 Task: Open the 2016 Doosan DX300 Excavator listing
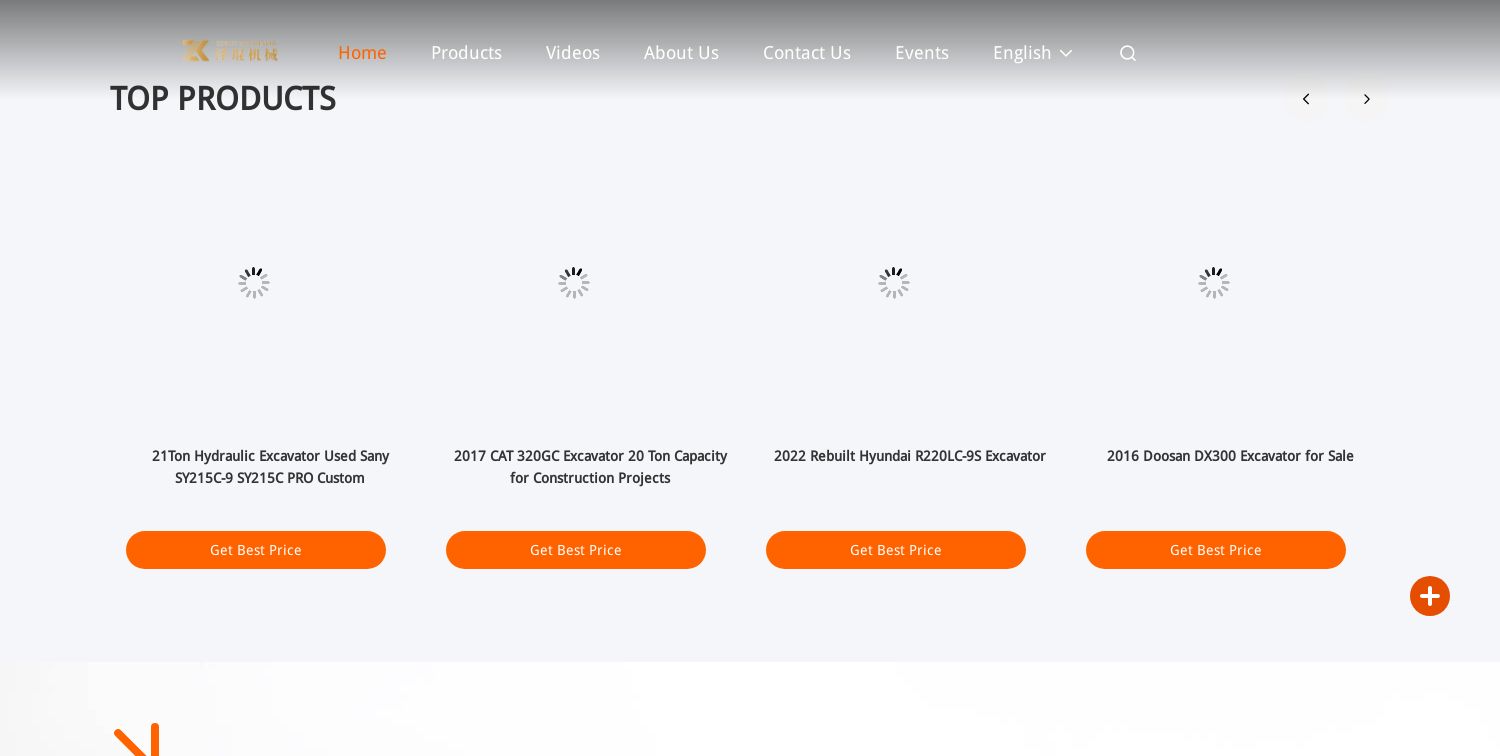point(1230,456)
